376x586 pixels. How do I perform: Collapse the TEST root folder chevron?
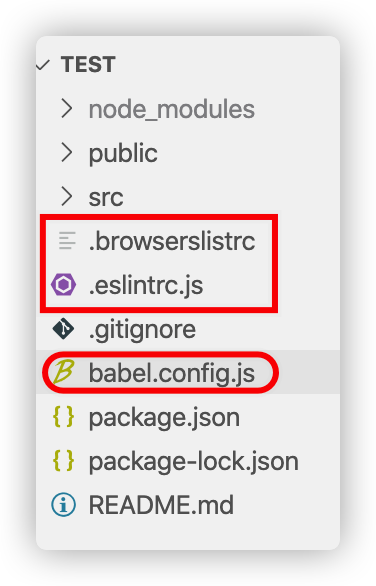tap(43, 65)
